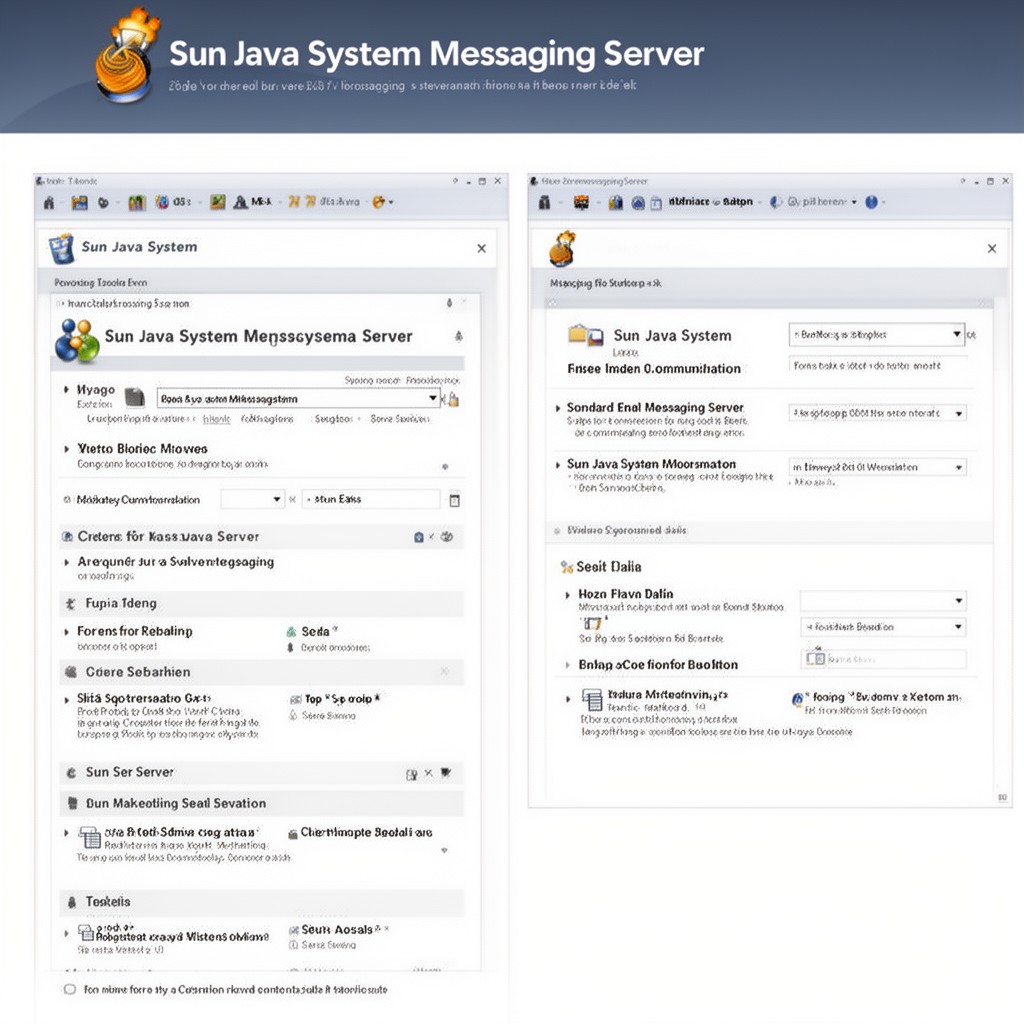The image size is (1024, 1024).
Task: Click the lock icon beside Teatelis
Action: pyautogui.click(x=72, y=903)
